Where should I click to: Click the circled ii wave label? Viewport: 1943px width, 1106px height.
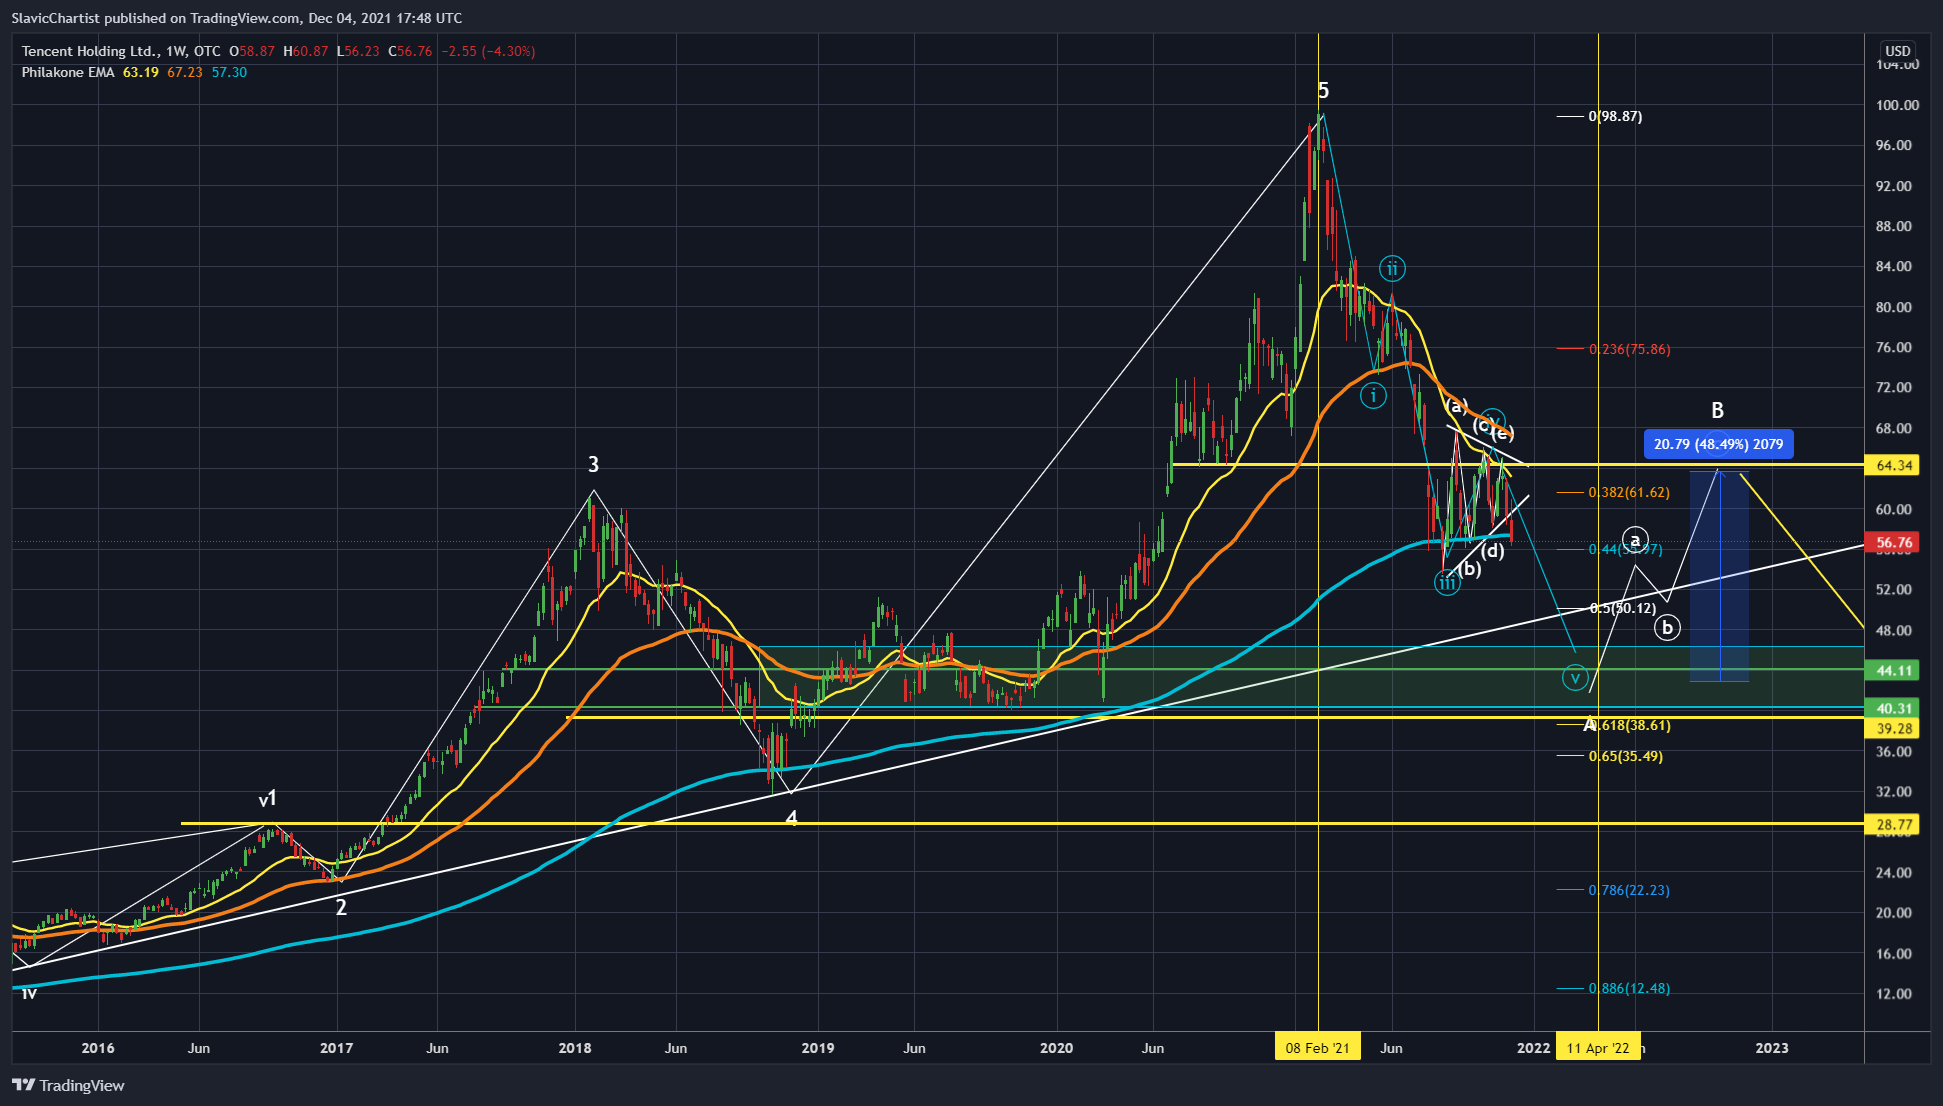[x=1392, y=268]
